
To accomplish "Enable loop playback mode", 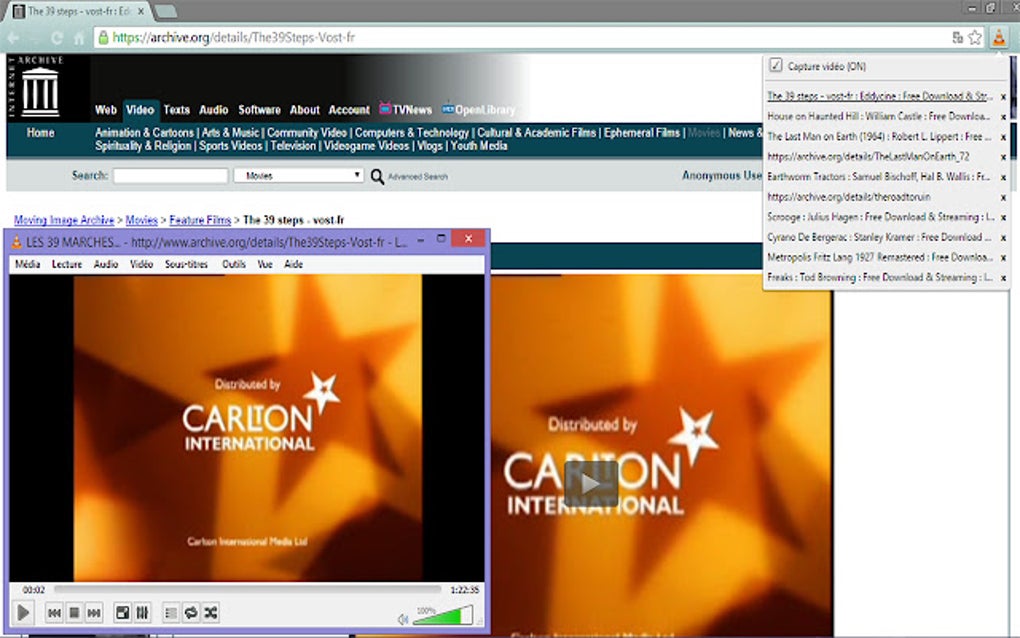I will tap(190, 613).
